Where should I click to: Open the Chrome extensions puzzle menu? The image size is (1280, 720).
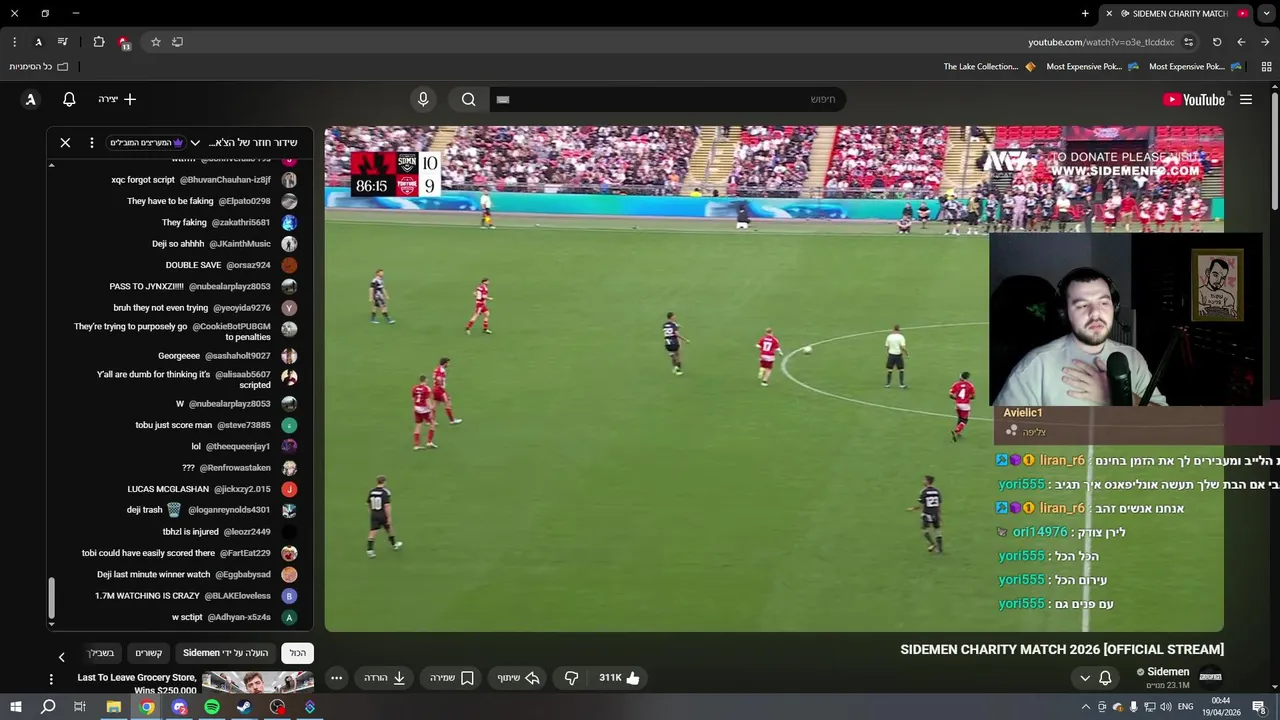coord(99,42)
